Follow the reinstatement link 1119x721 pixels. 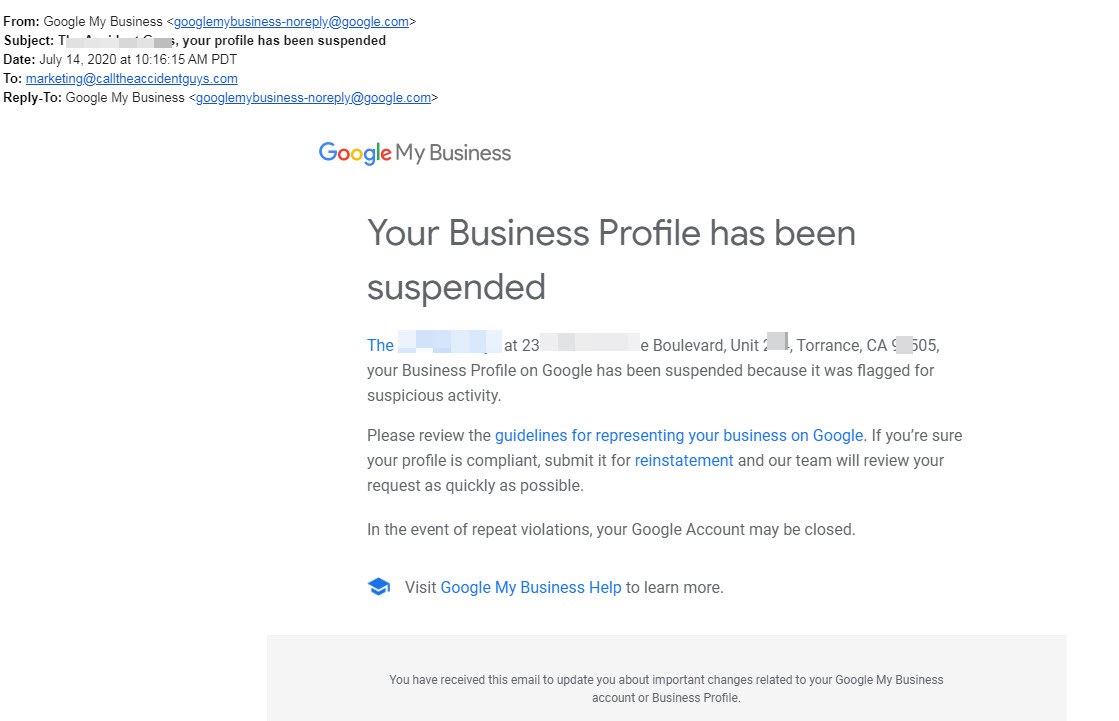point(684,461)
